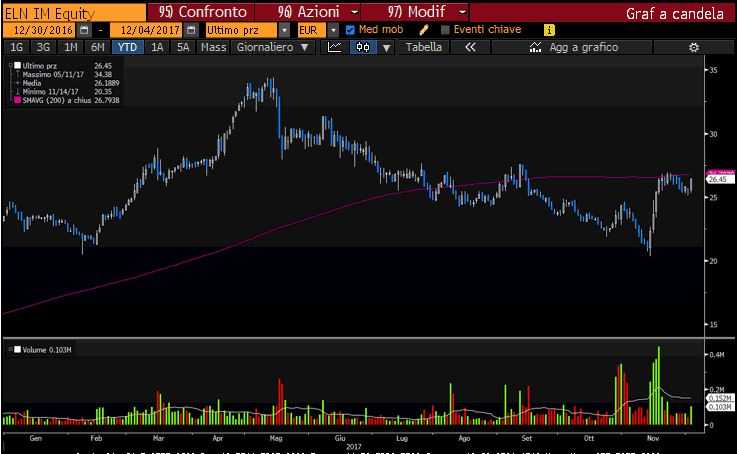Screen dimensions: 738x454
Task: Click the pencil edit icon beside Med mob
Action: point(424,30)
